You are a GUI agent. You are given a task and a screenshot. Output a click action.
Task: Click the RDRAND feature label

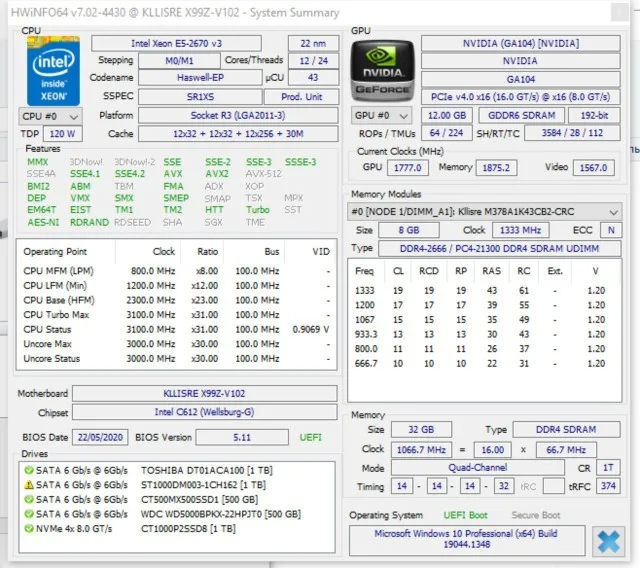tap(89, 222)
